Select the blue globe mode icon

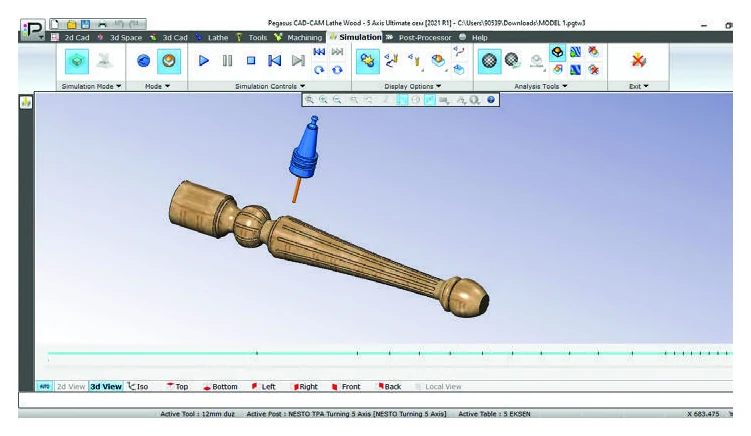coord(143,61)
